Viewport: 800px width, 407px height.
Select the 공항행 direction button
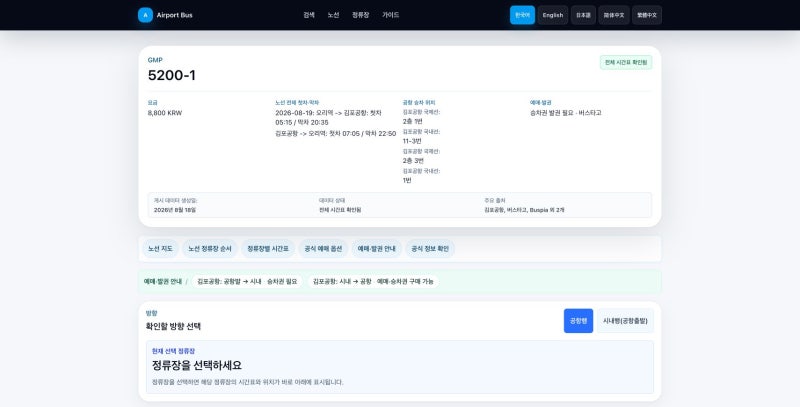[x=579, y=321]
